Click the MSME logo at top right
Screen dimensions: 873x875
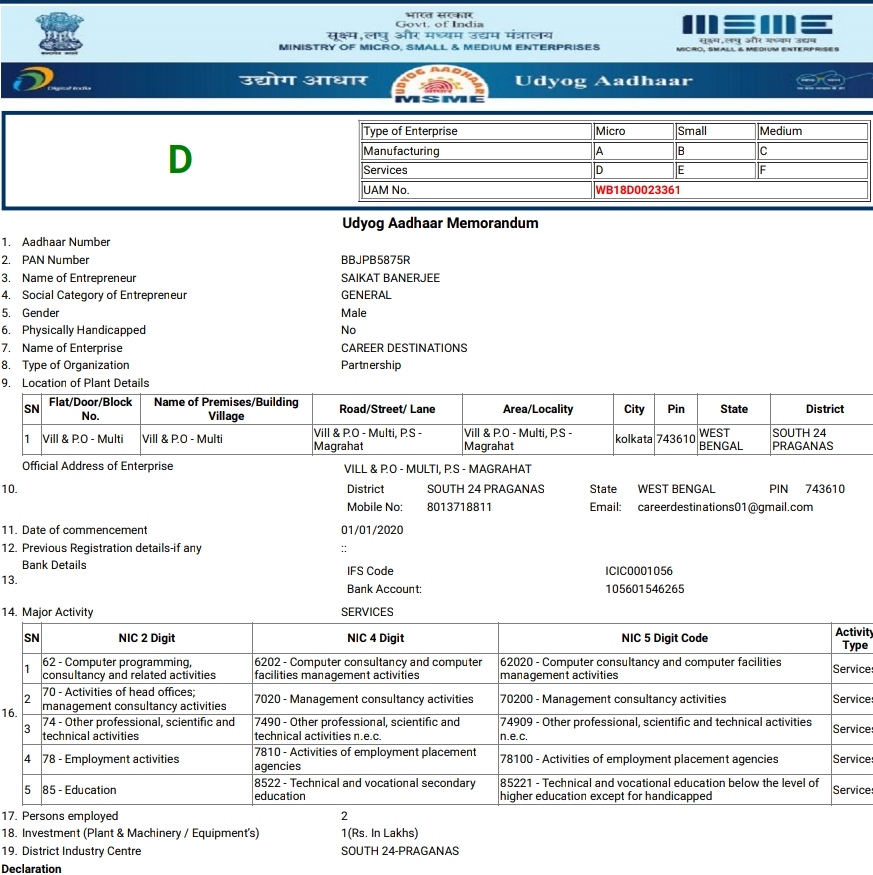point(756,30)
